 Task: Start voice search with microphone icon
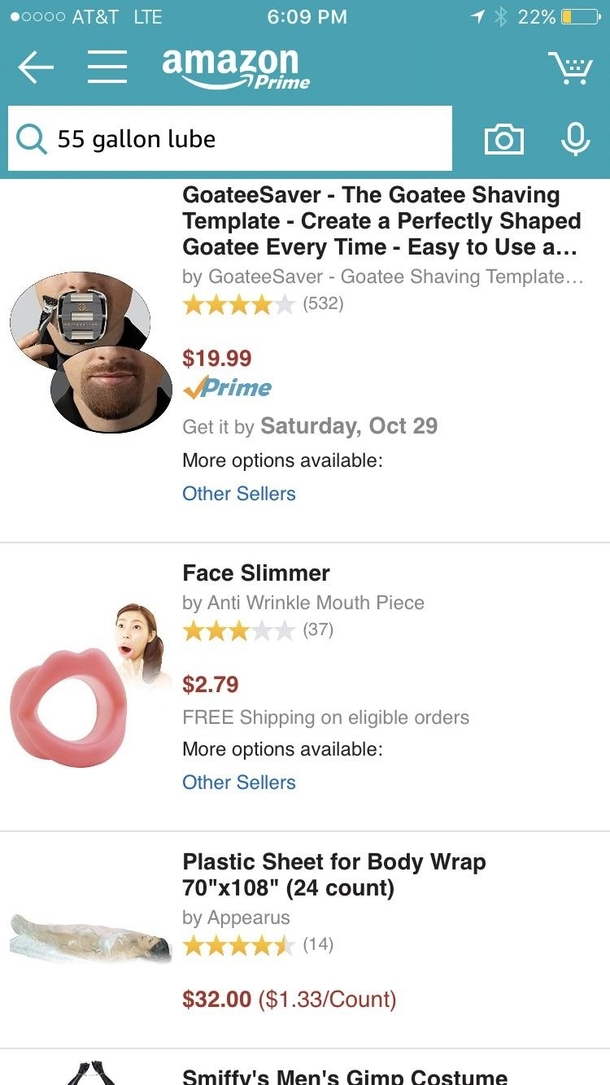pyautogui.click(x=575, y=139)
